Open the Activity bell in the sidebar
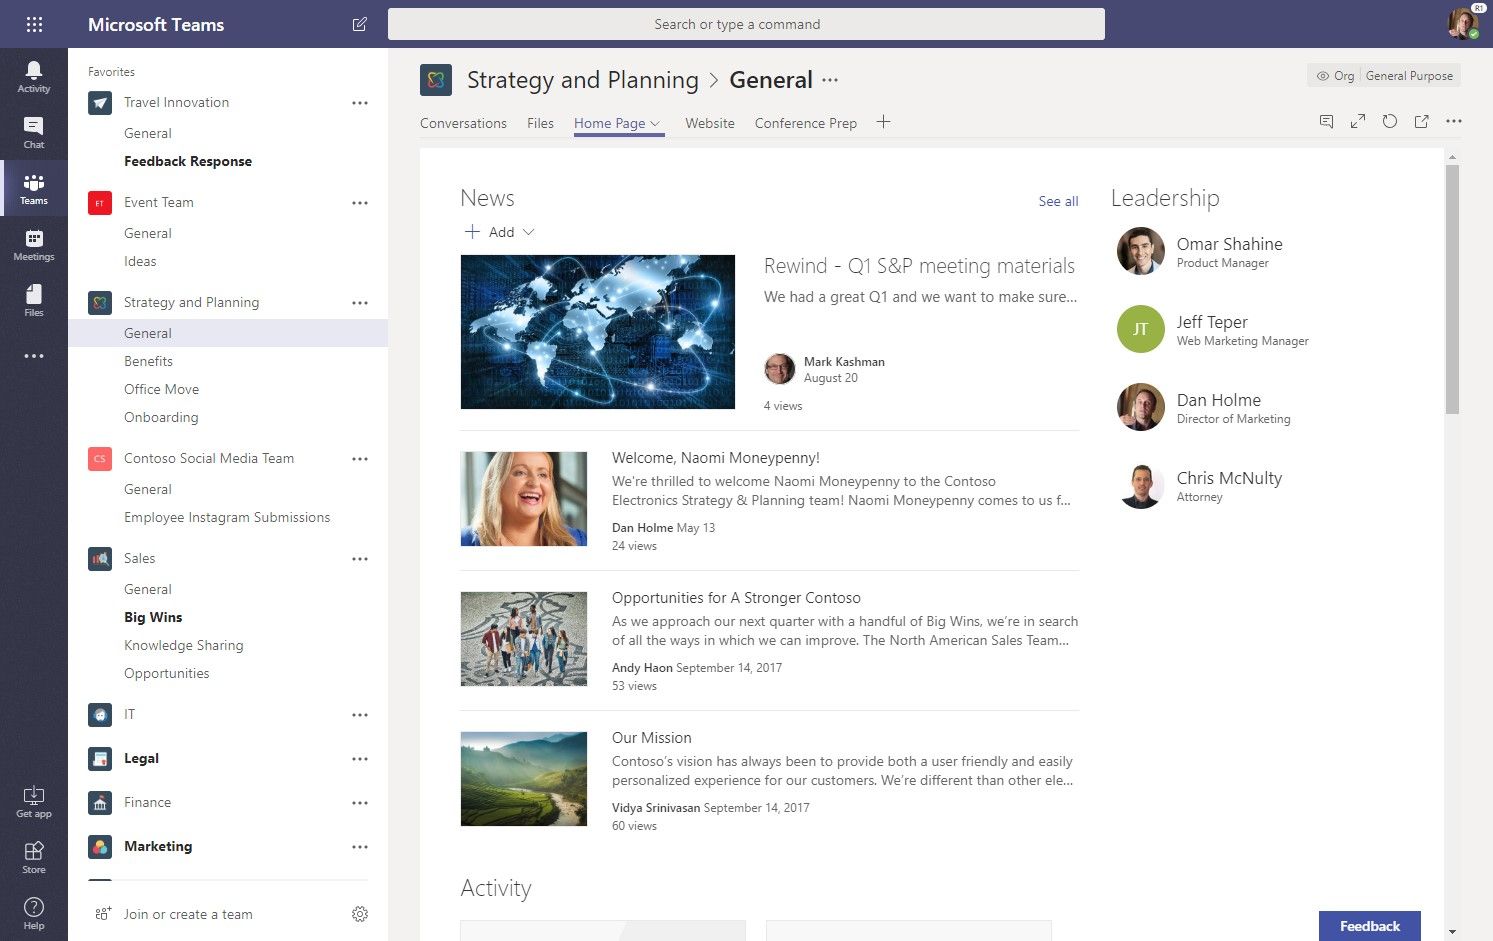The width and height of the screenshot is (1493, 941). click(x=34, y=76)
